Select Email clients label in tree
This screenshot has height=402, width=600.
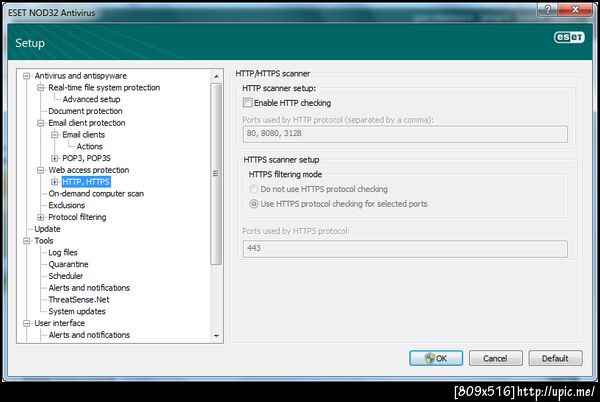[x=83, y=135]
